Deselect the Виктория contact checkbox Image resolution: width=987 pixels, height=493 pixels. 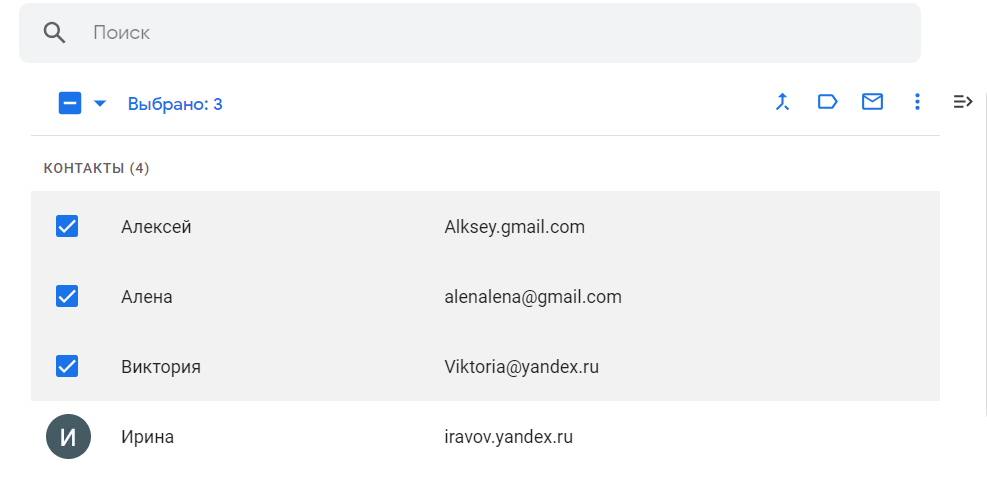67,367
